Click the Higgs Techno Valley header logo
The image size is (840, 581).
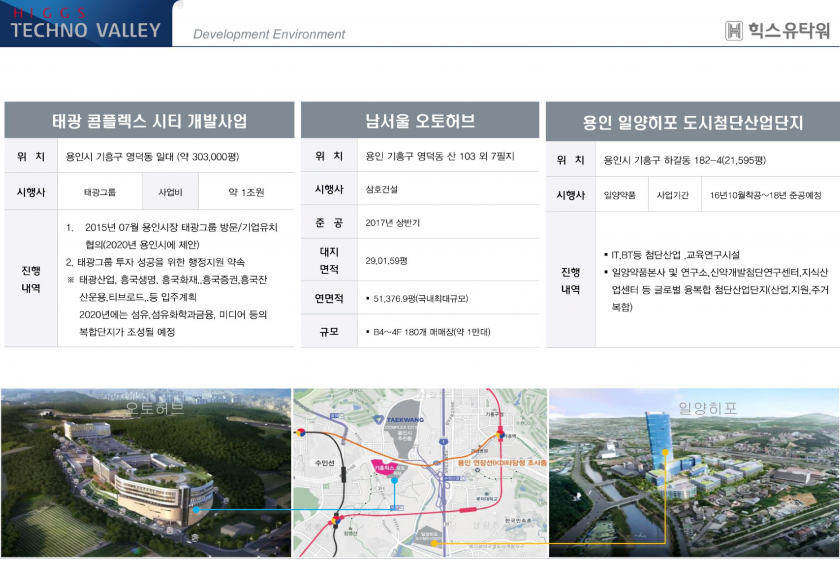85,24
